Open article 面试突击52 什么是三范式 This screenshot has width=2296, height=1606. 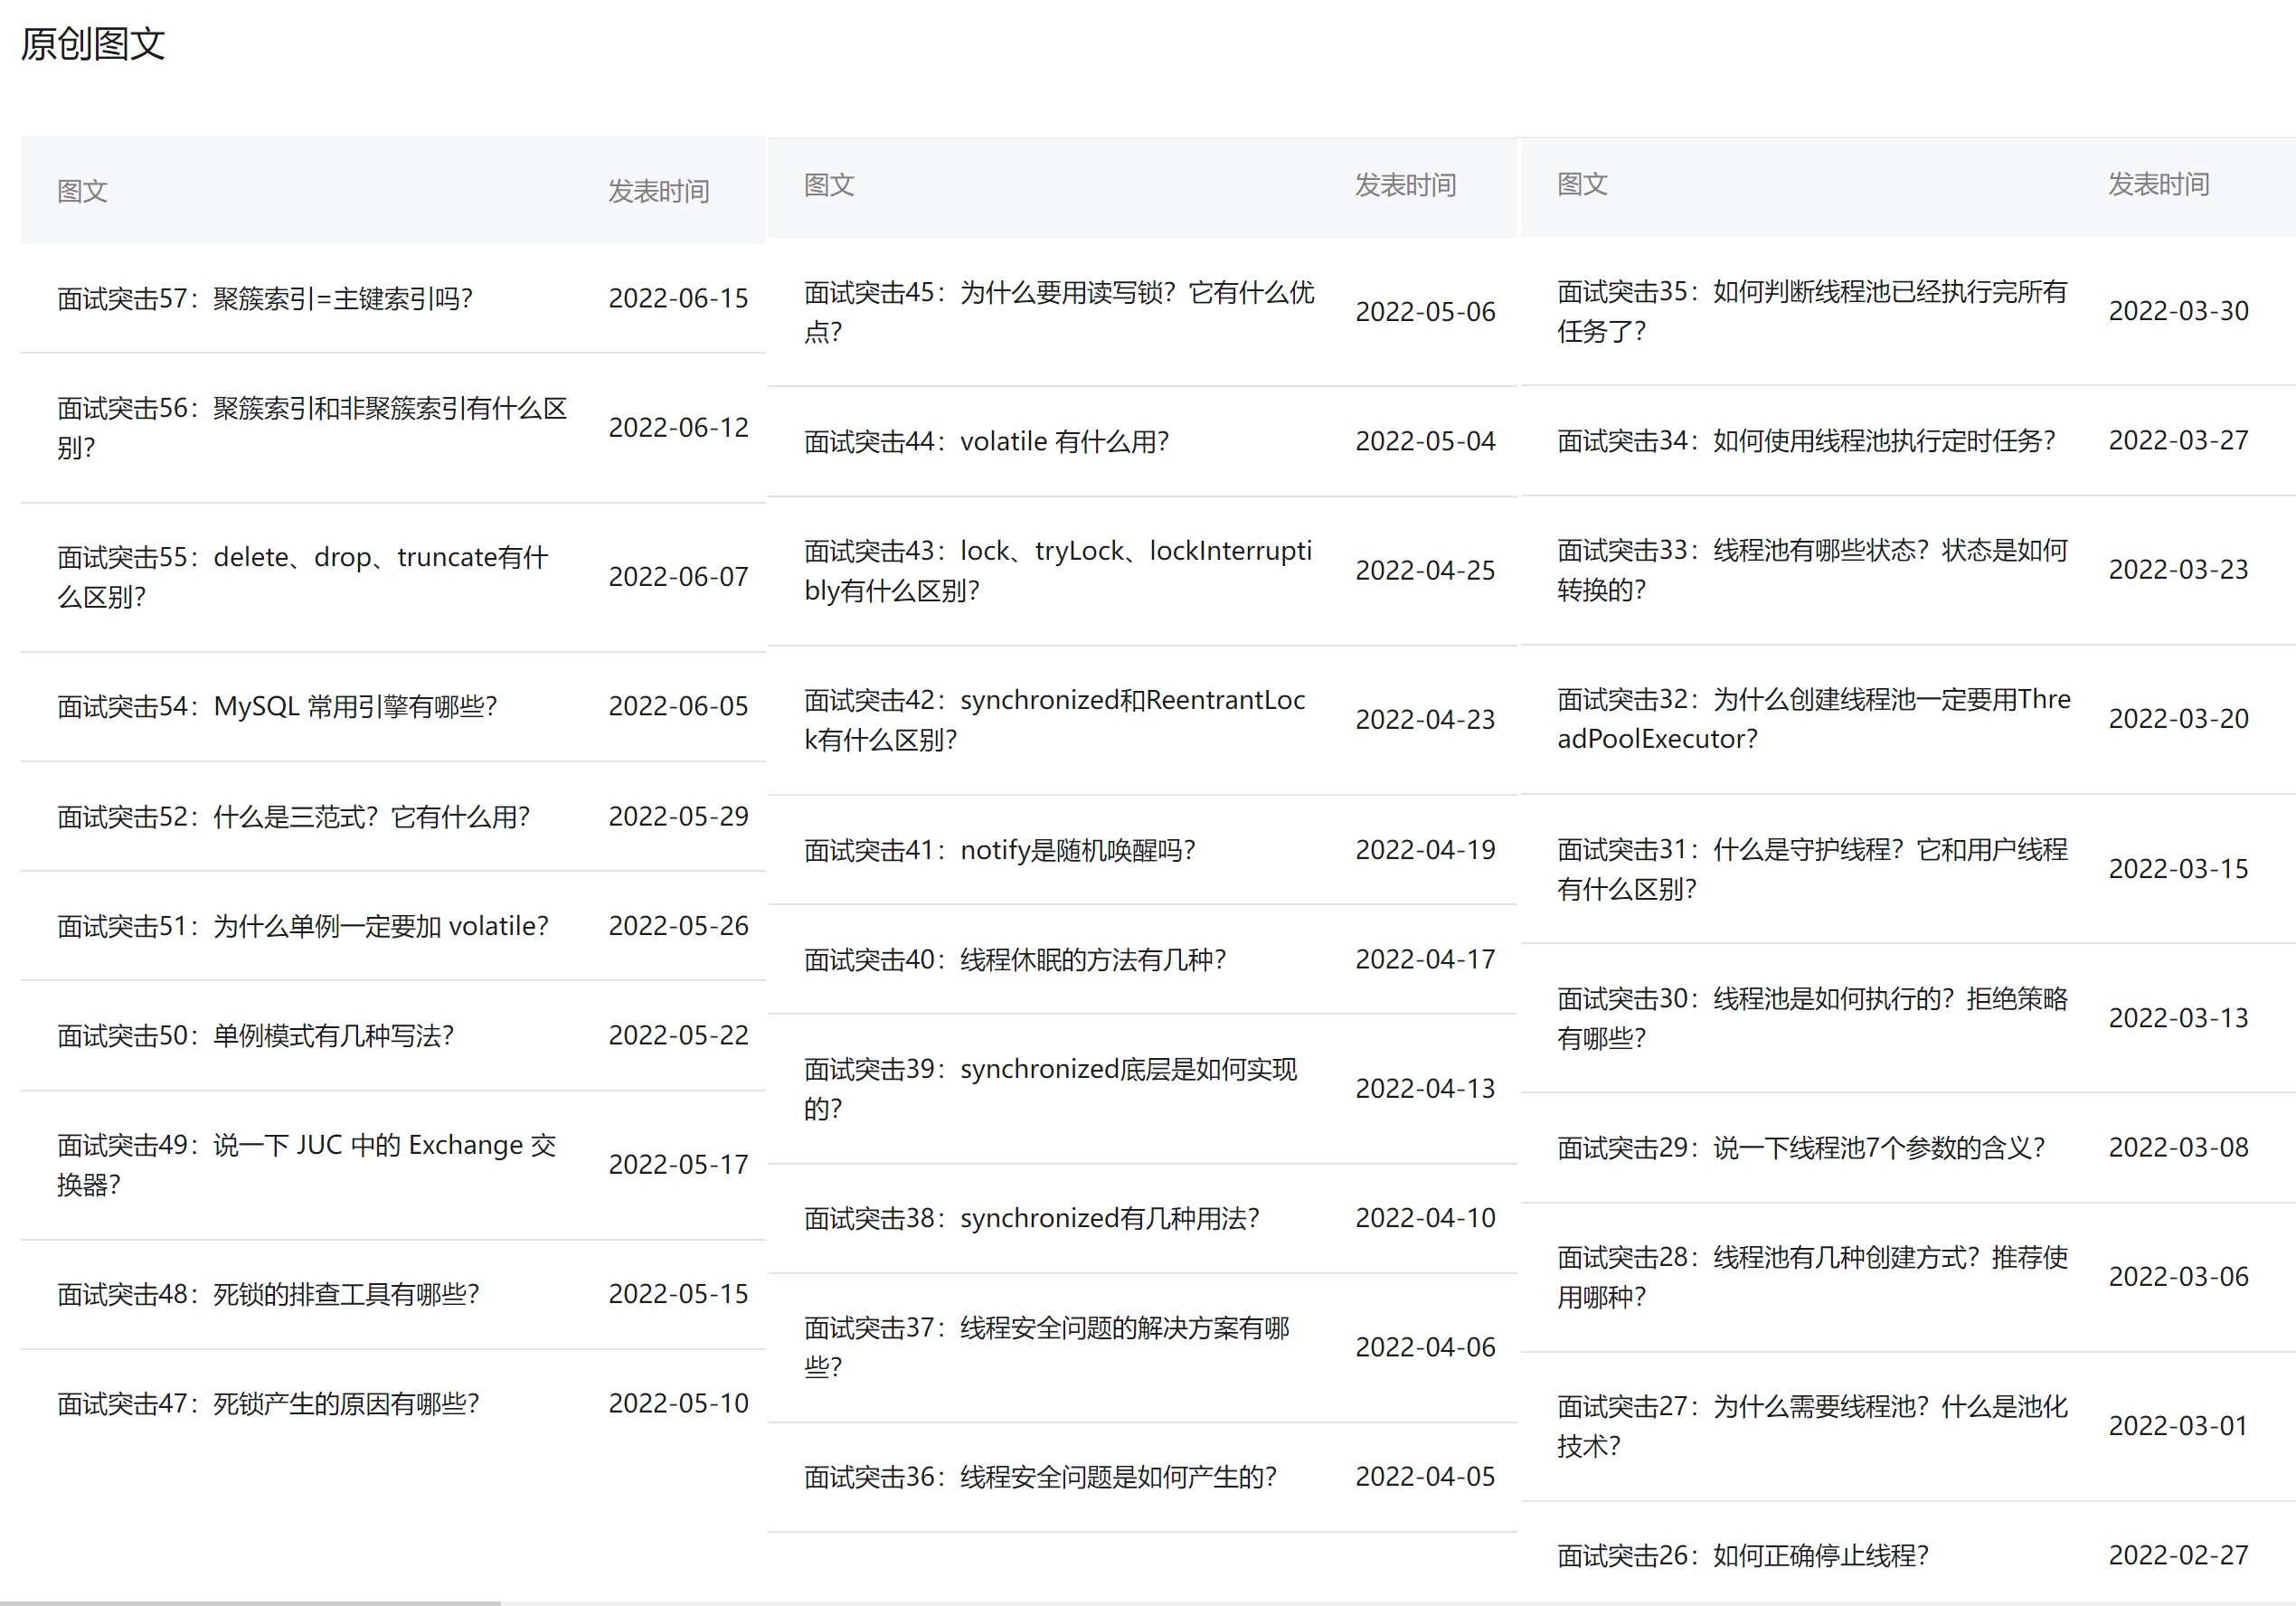293,816
